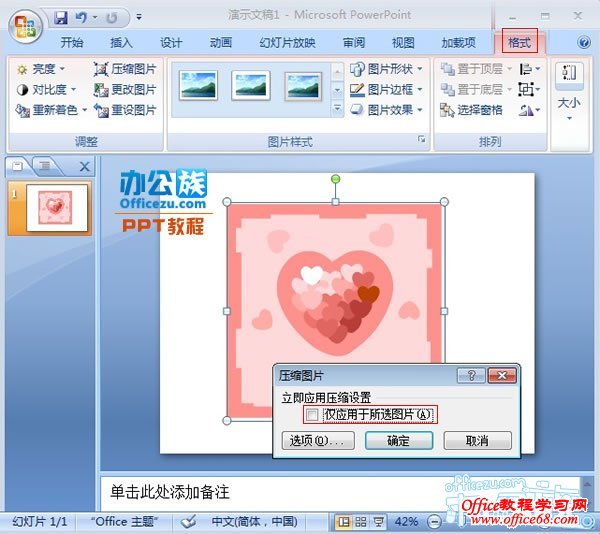The height and width of the screenshot is (534, 600).
Task: Open the 设计 ribbon tab
Action: tap(171, 42)
